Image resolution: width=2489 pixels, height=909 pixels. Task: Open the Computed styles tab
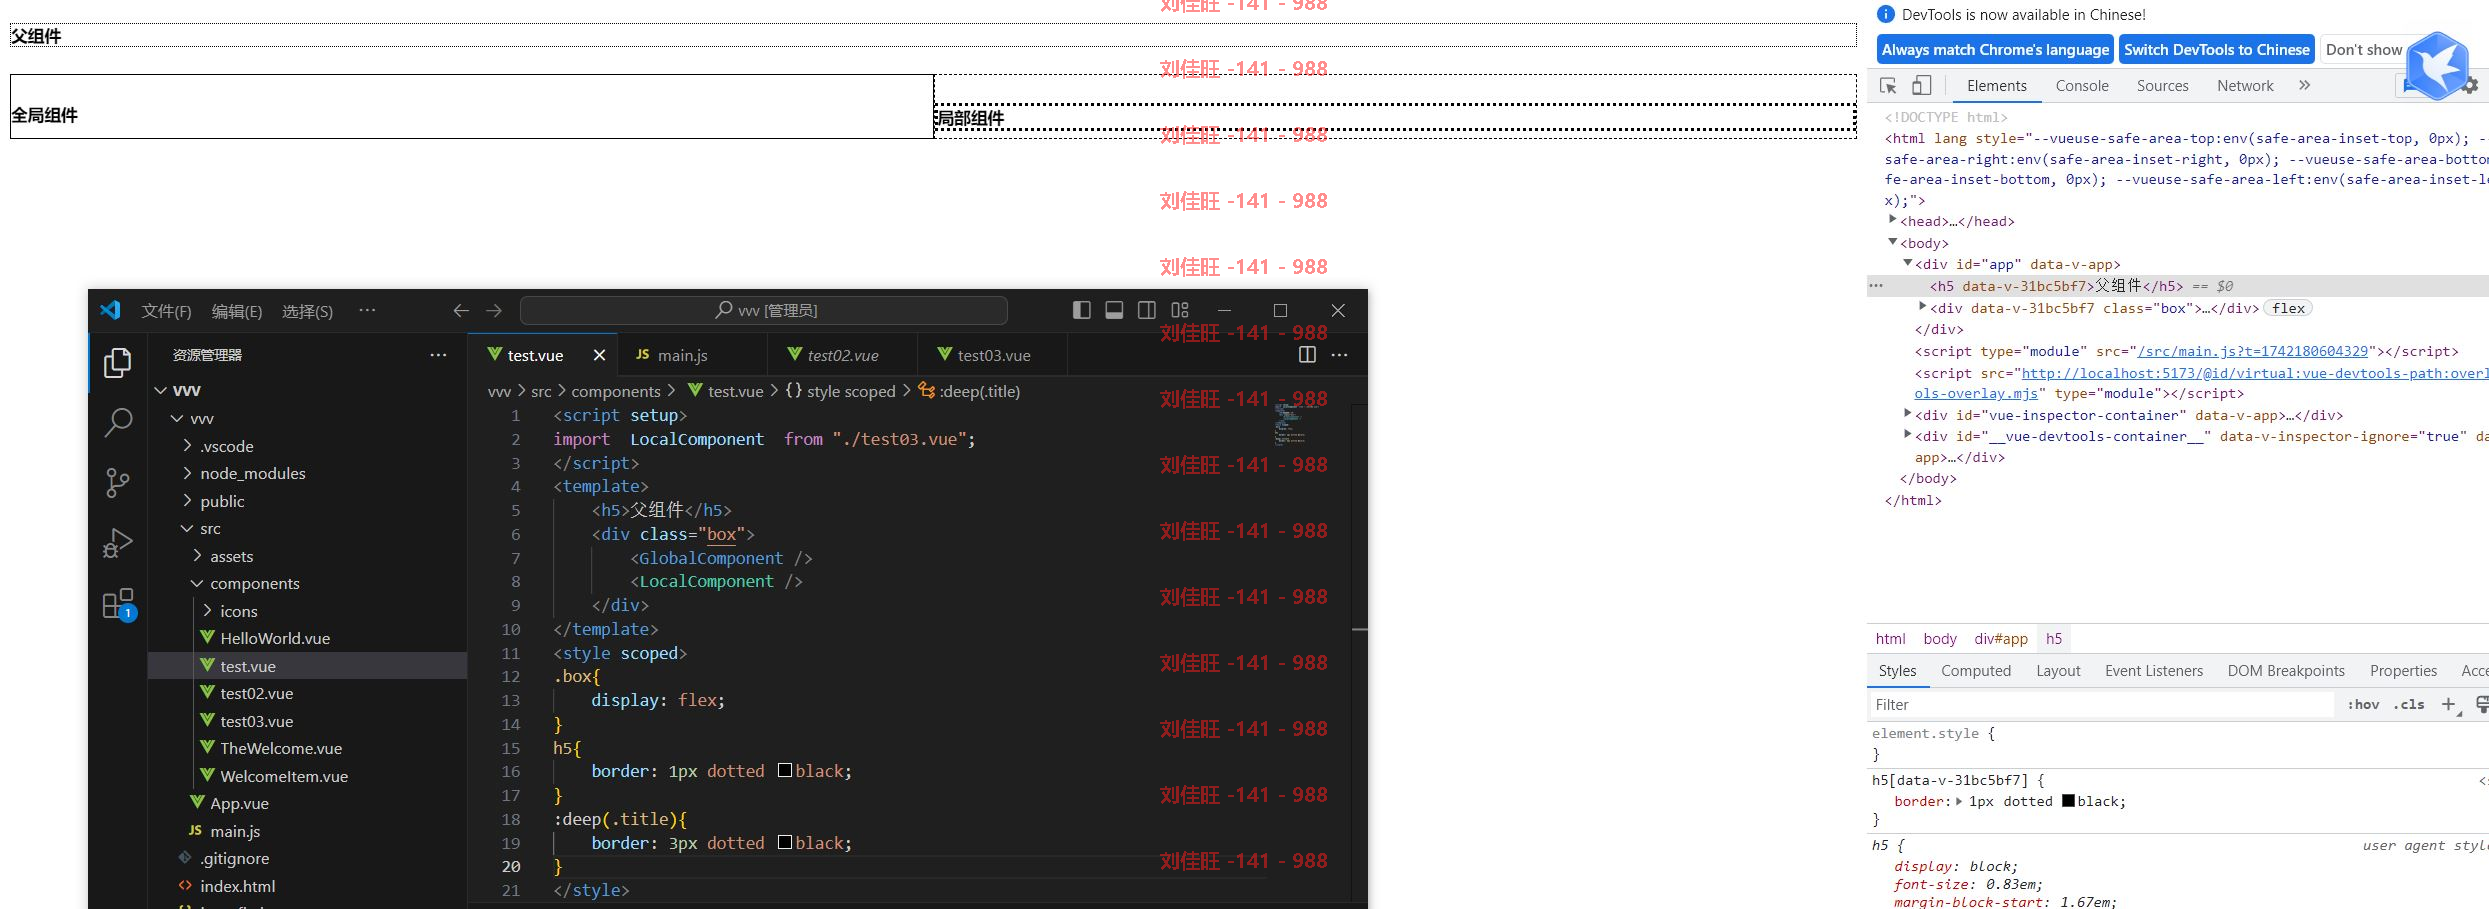pos(1976,671)
